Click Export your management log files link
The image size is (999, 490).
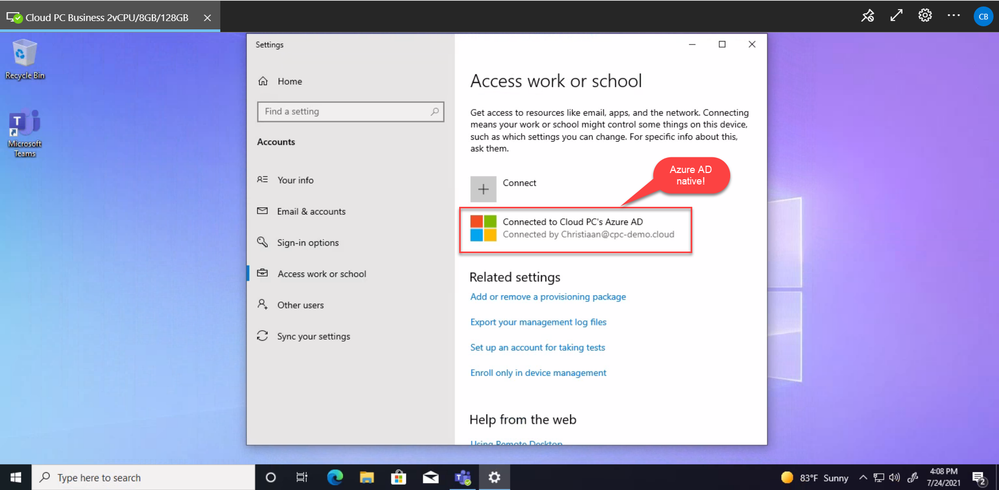538,322
